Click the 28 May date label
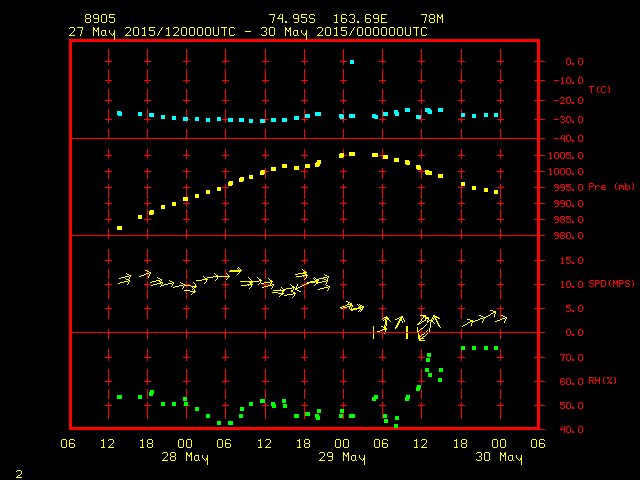The image size is (640, 480). click(x=185, y=457)
